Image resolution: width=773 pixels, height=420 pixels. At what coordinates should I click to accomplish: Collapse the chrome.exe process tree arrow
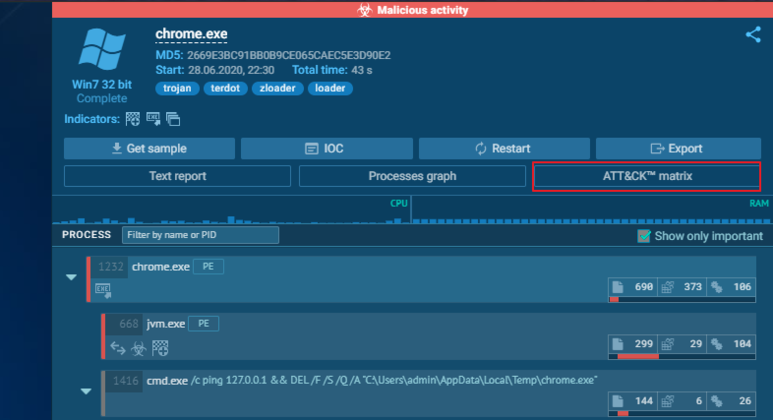click(71, 277)
